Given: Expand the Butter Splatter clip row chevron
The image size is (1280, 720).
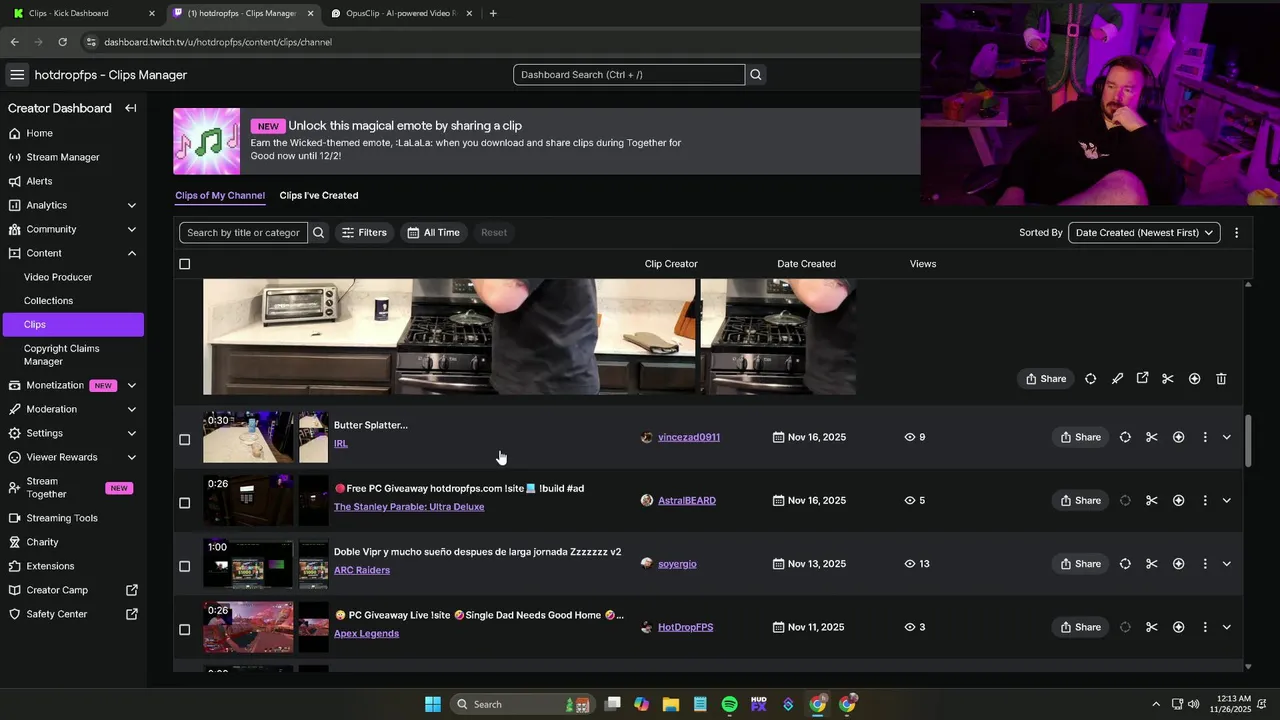Looking at the screenshot, I should click(1227, 437).
